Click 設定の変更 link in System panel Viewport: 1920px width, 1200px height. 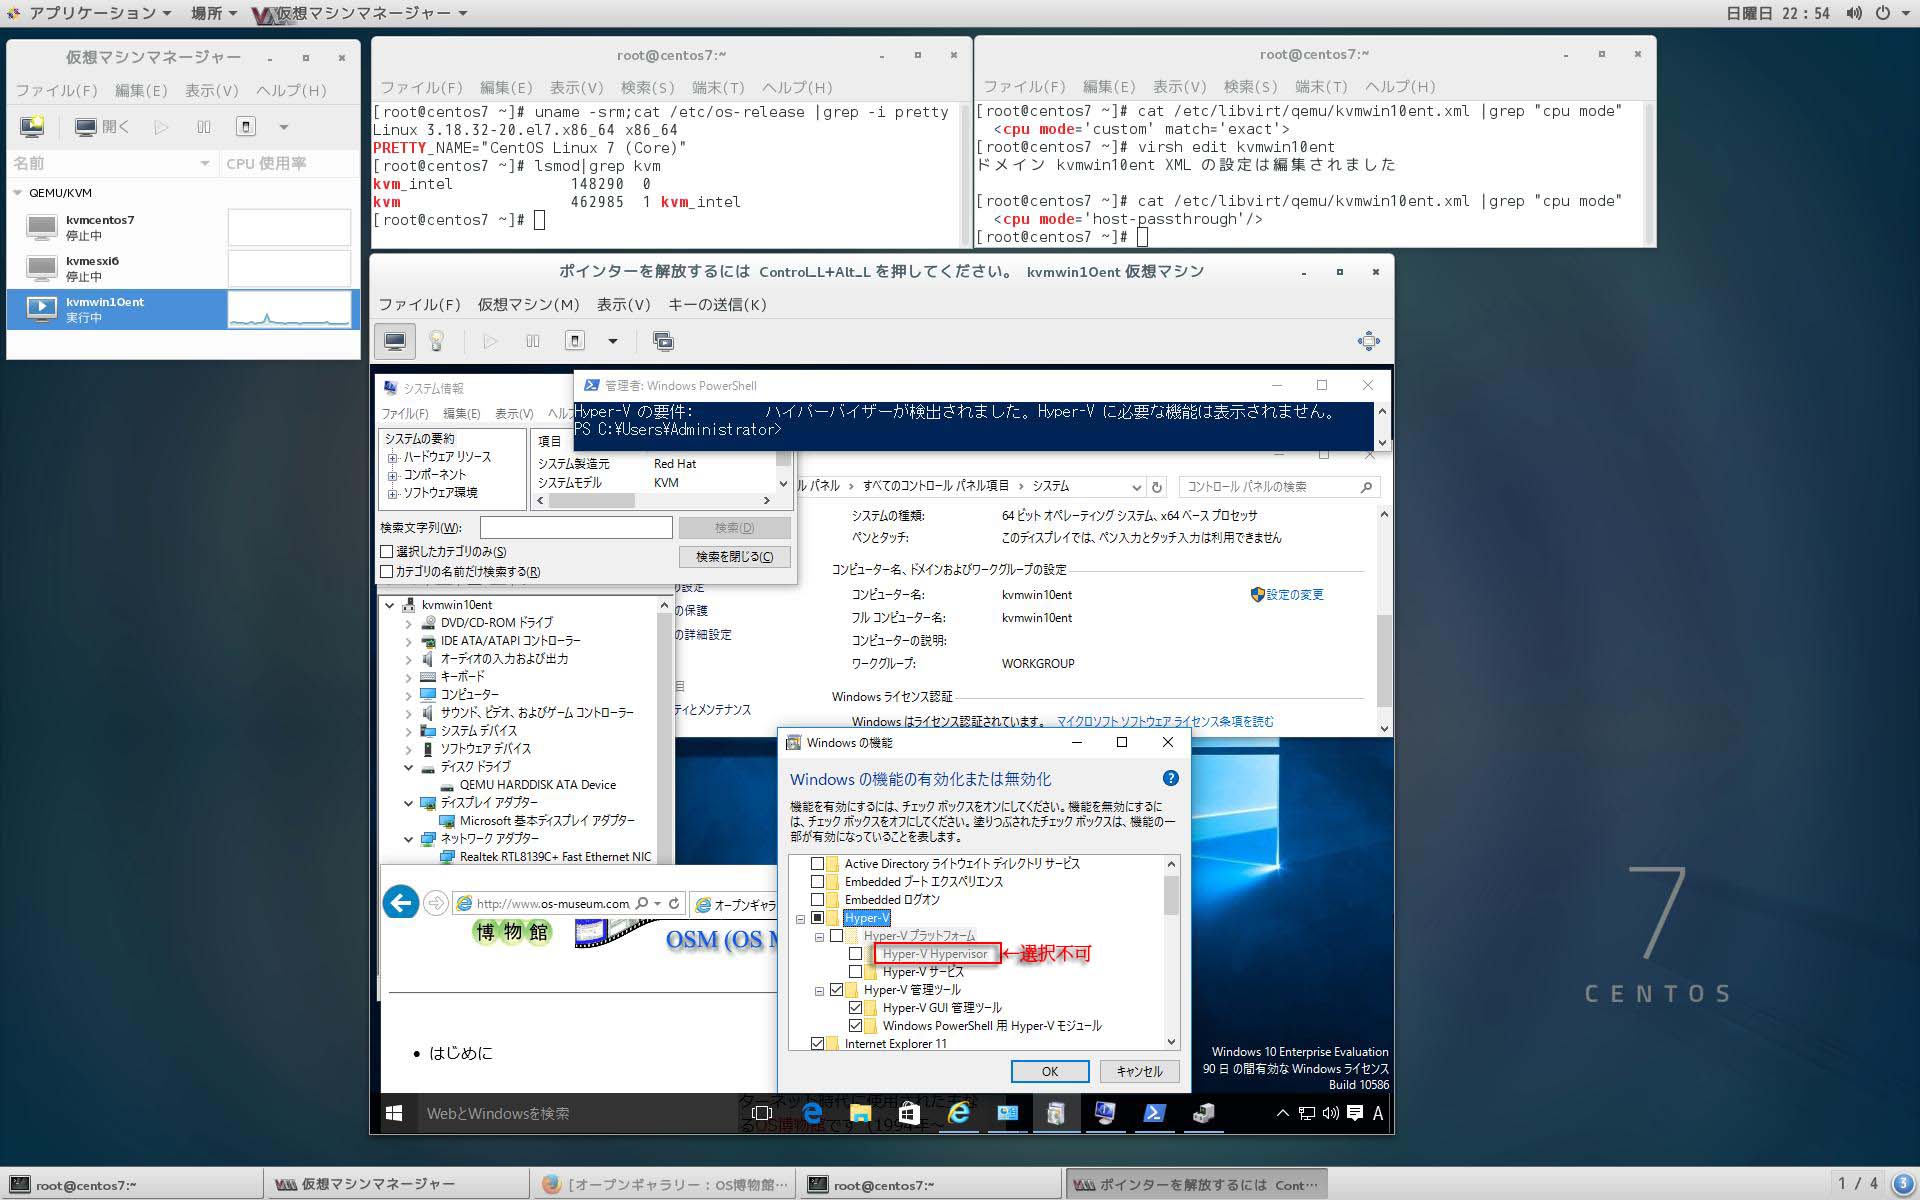coord(1294,594)
